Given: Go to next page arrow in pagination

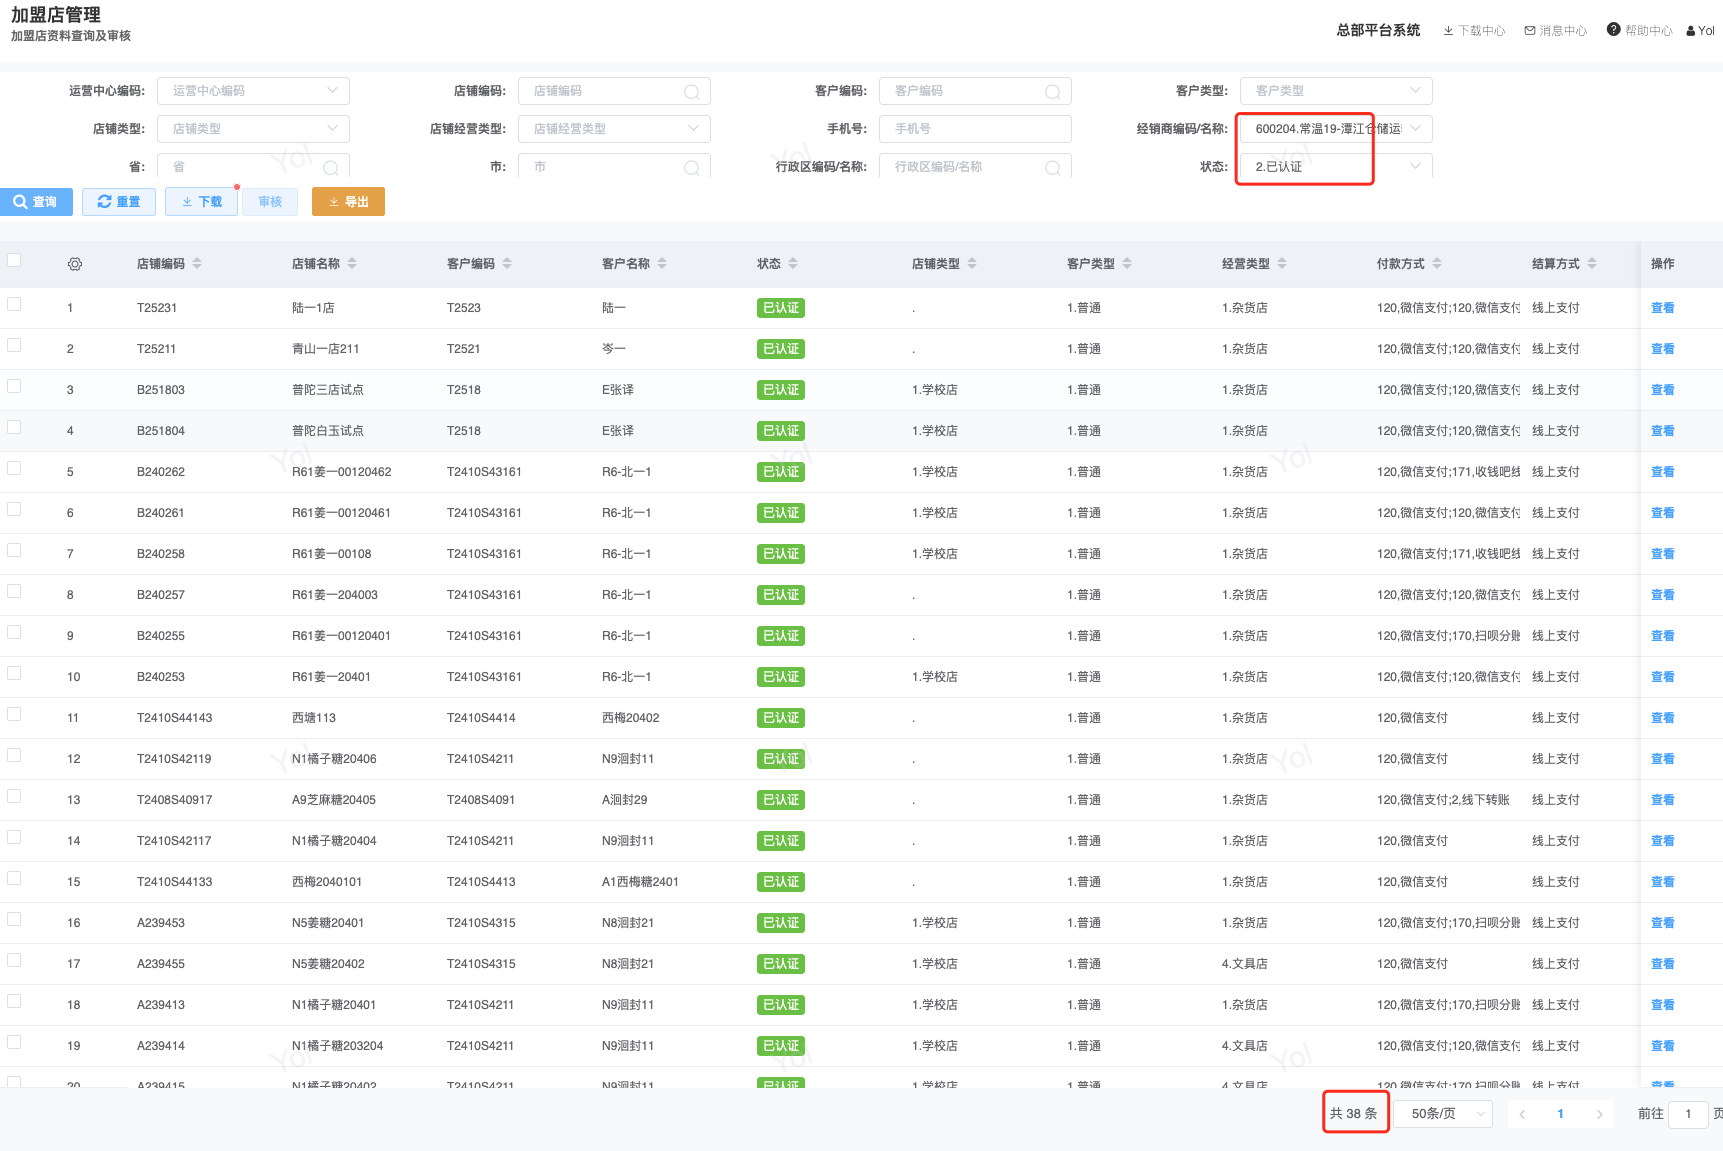Looking at the screenshot, I should coord(1599,1114).
